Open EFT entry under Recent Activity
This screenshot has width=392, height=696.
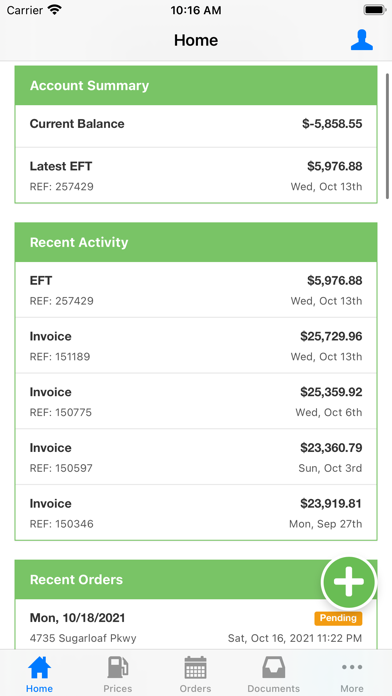196,290
